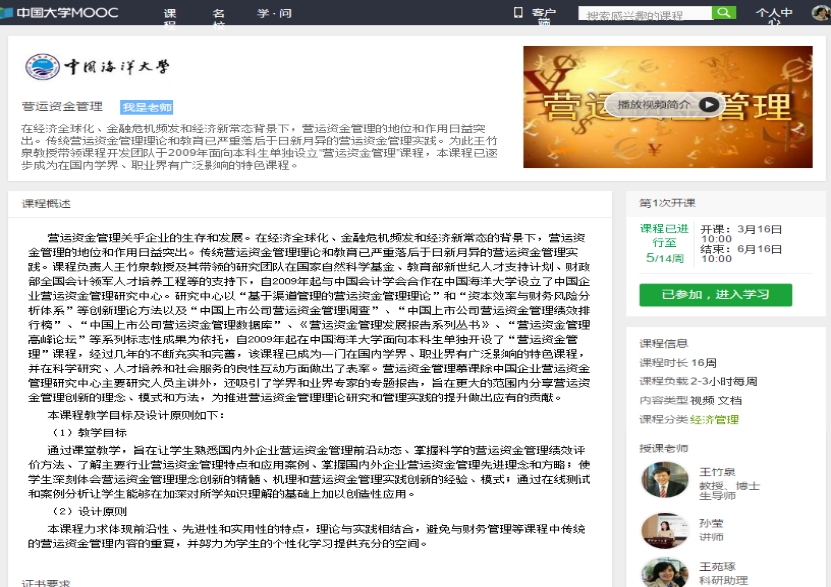Click teacher 王苑琢's avatar photo
Image resolution: width=831 pixels, height=587 pixels.
664,572
